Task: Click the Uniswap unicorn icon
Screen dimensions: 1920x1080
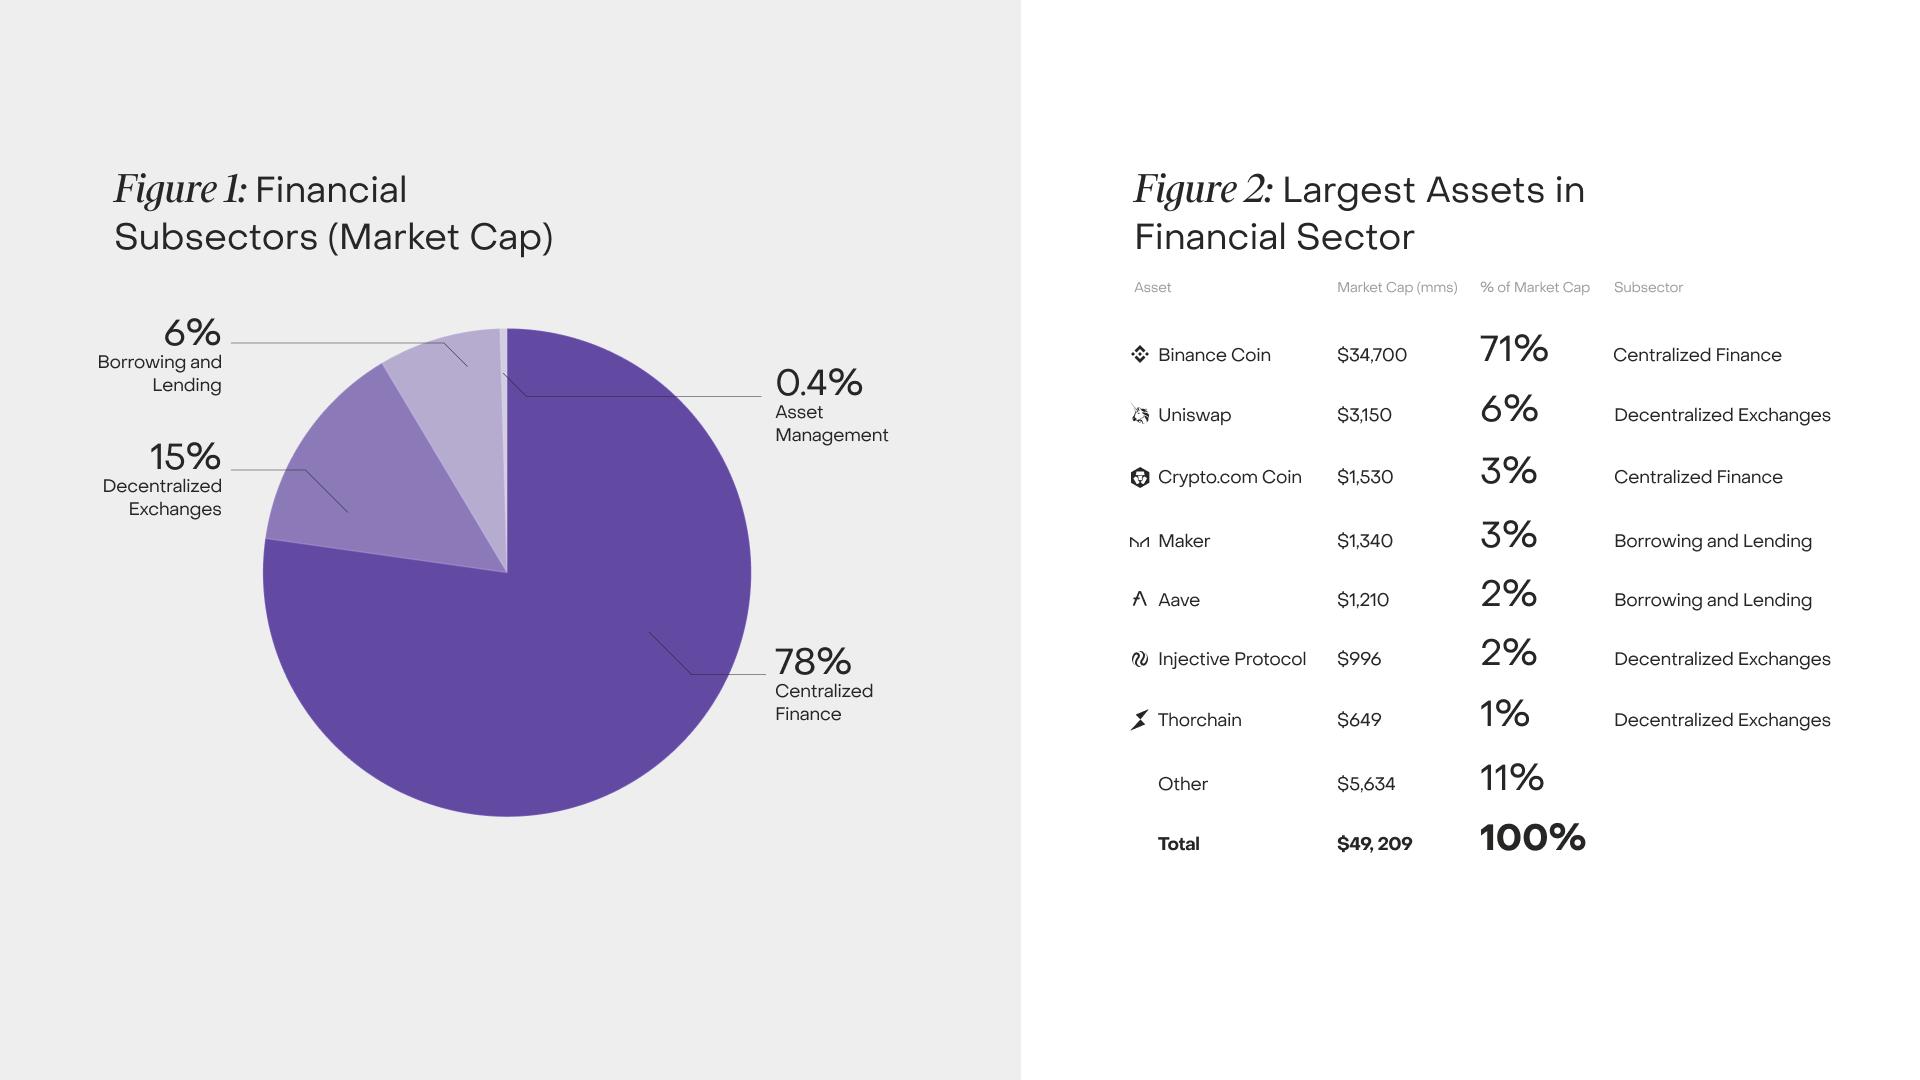Action: (1139, 414)
